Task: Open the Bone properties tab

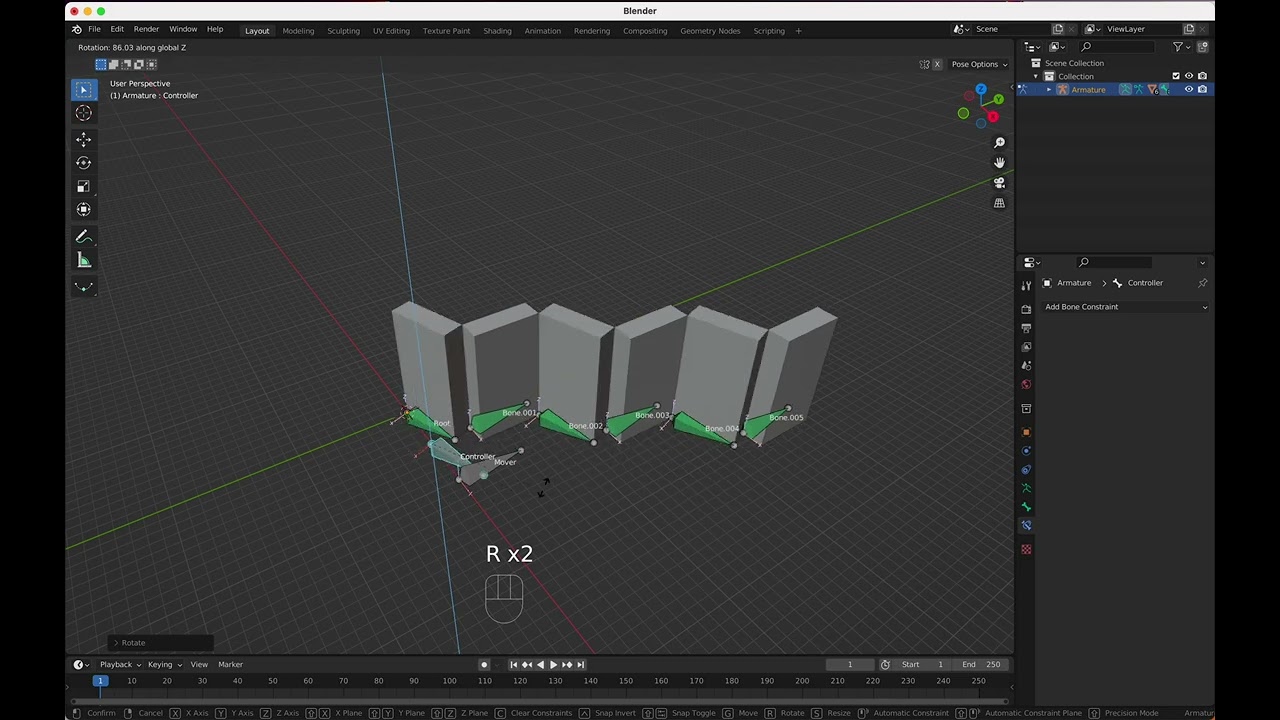Action: (1026, 507)
